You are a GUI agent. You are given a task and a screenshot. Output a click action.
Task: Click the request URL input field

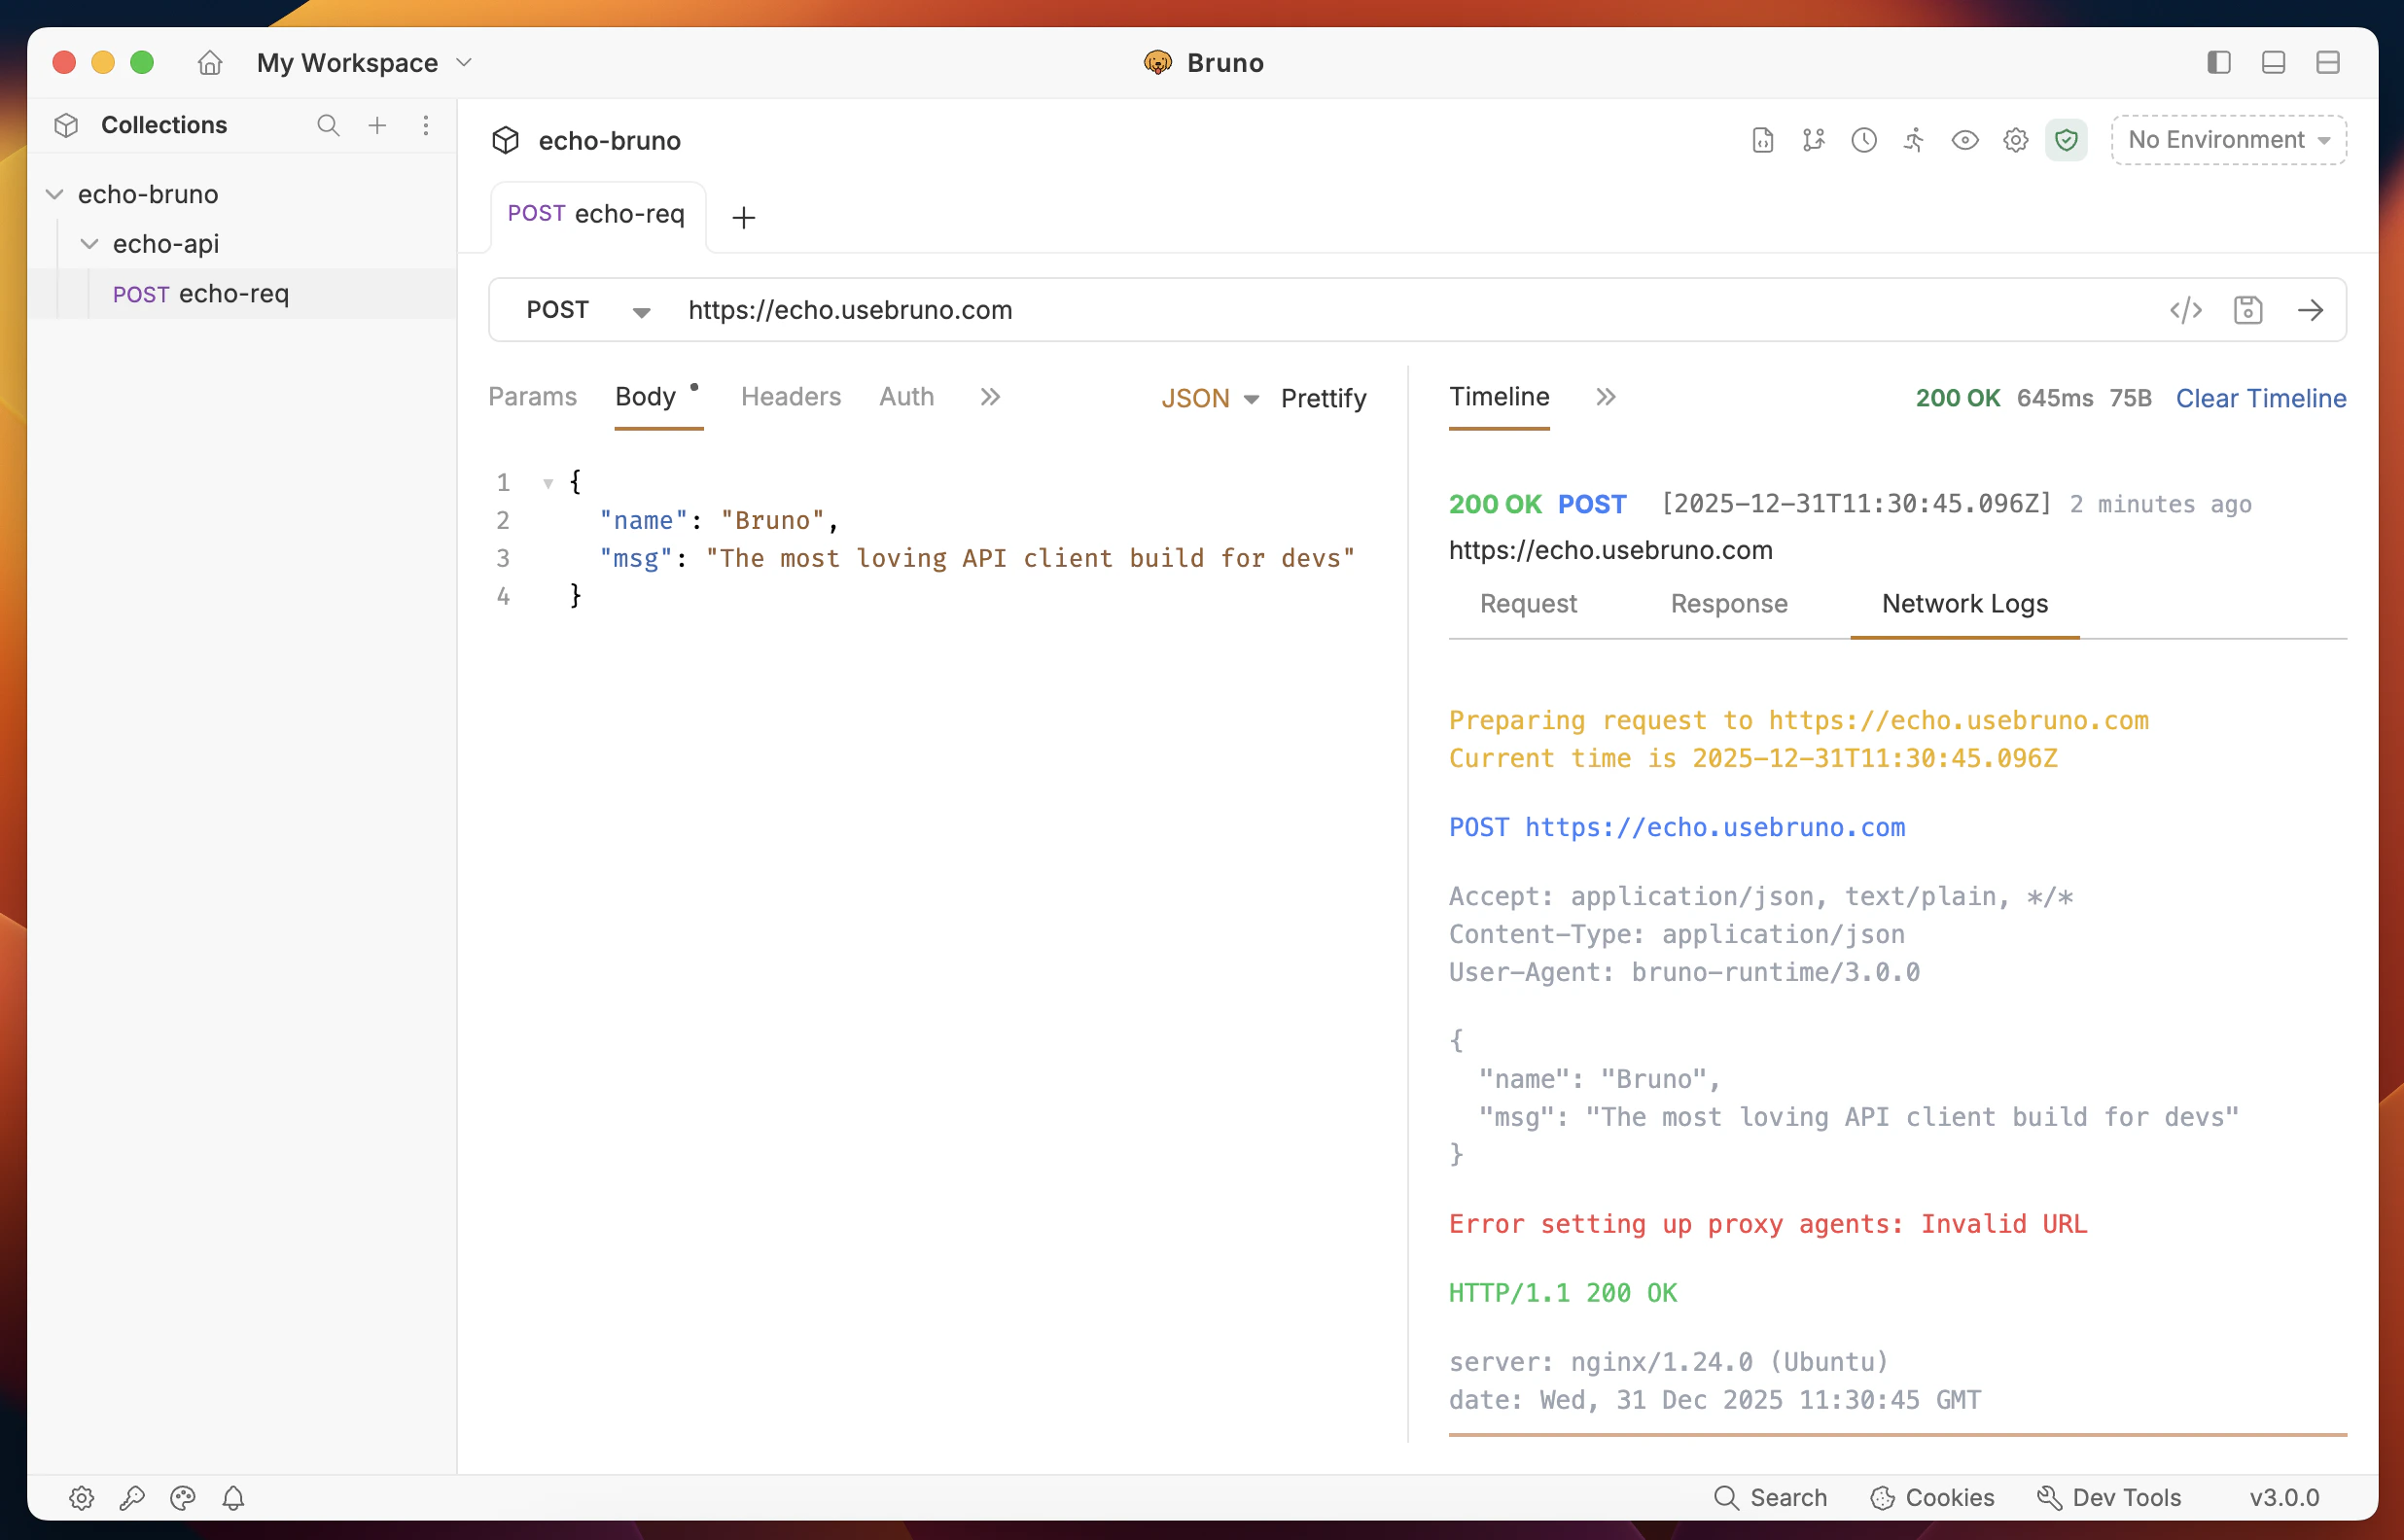tap(1400, 310)
